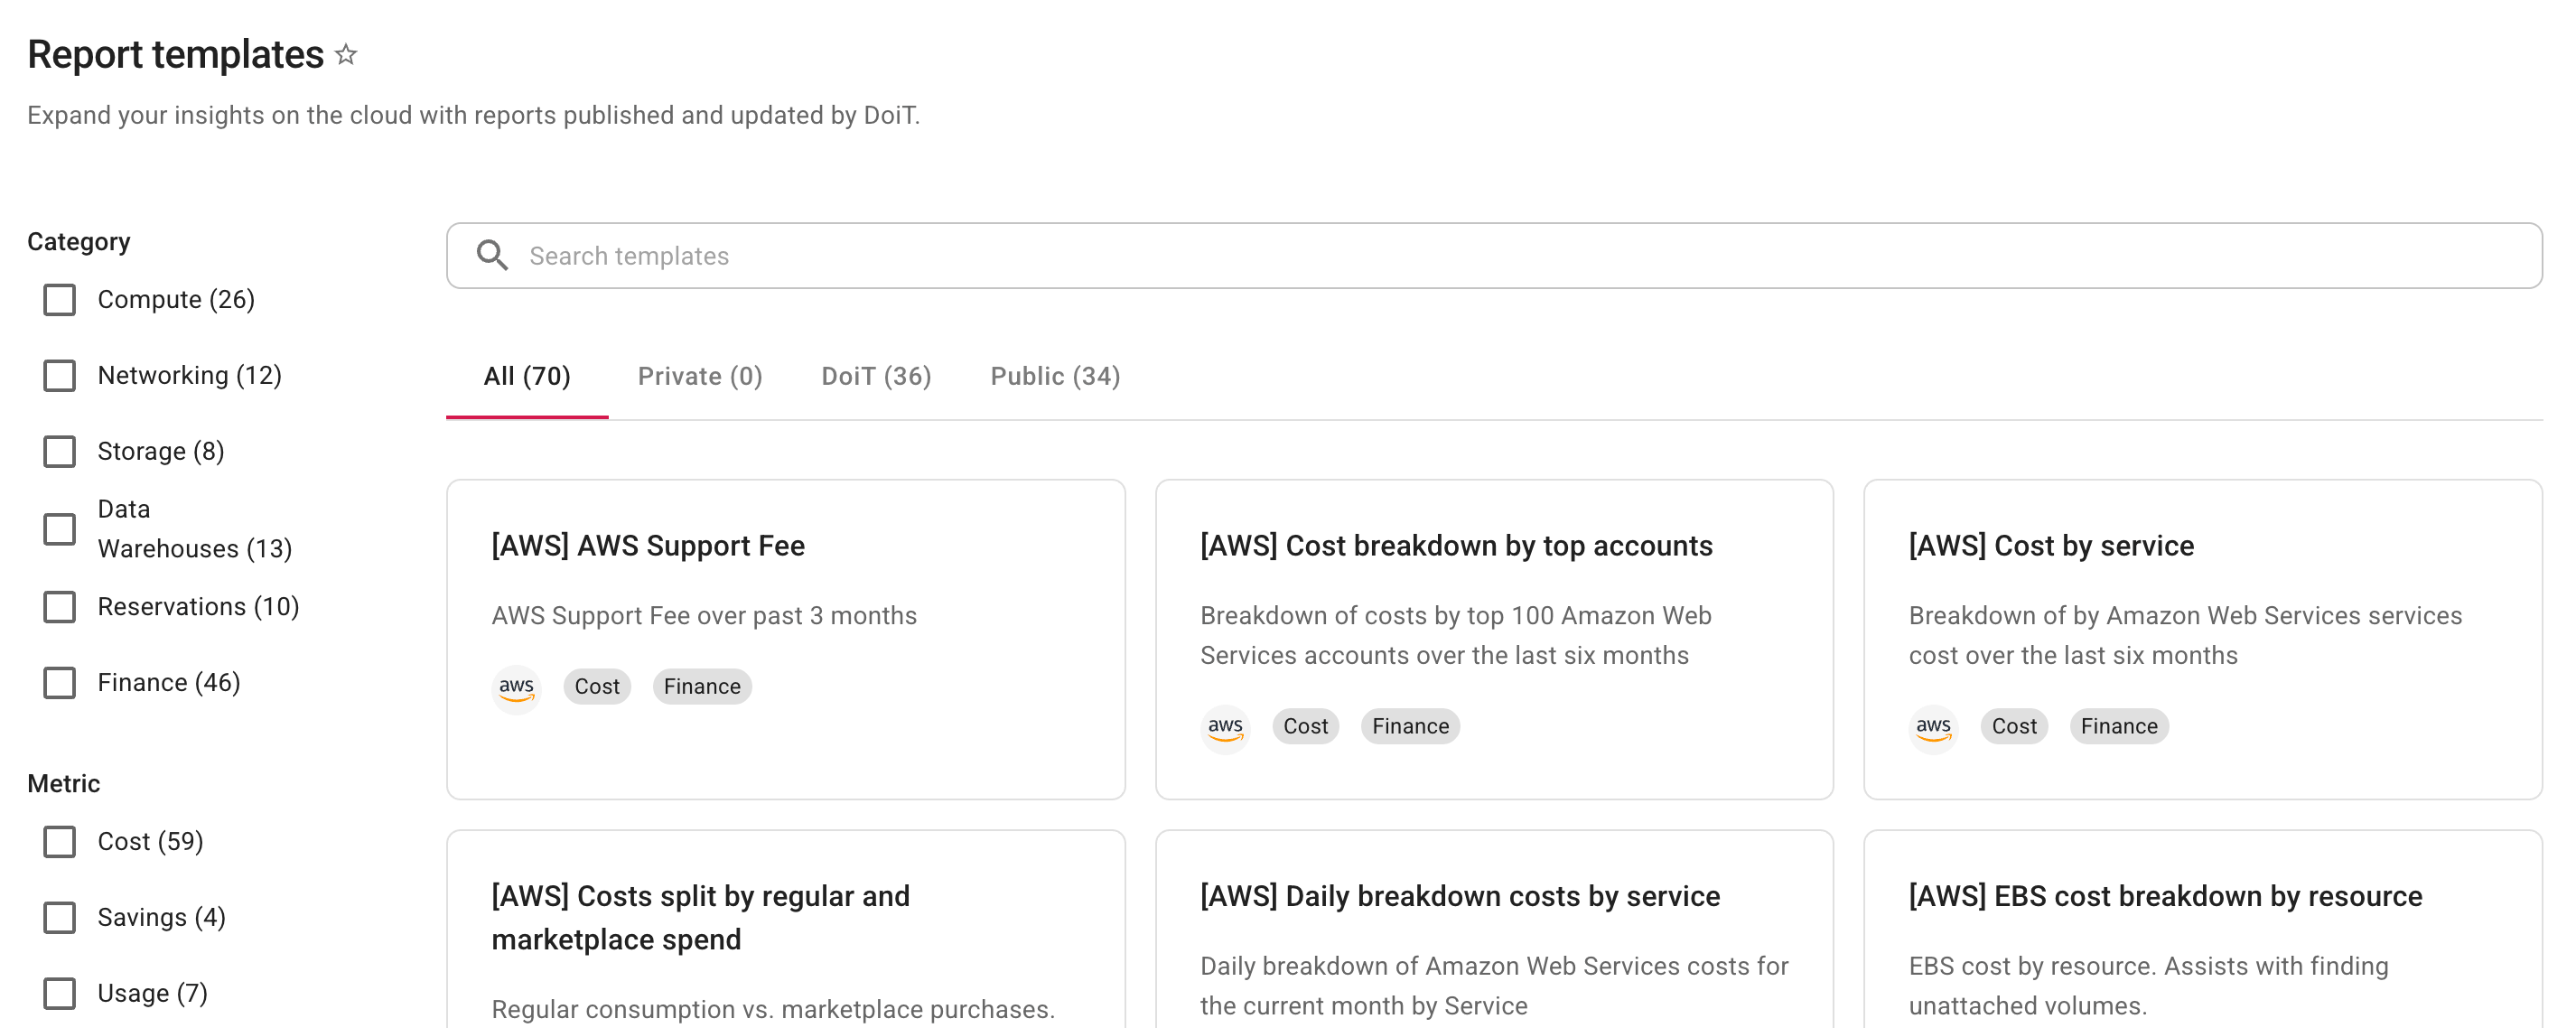Click 'Regular consumption vs. marketplace purchases' text
This screenshot has width=2576, height=1028.
(773, 1010)
